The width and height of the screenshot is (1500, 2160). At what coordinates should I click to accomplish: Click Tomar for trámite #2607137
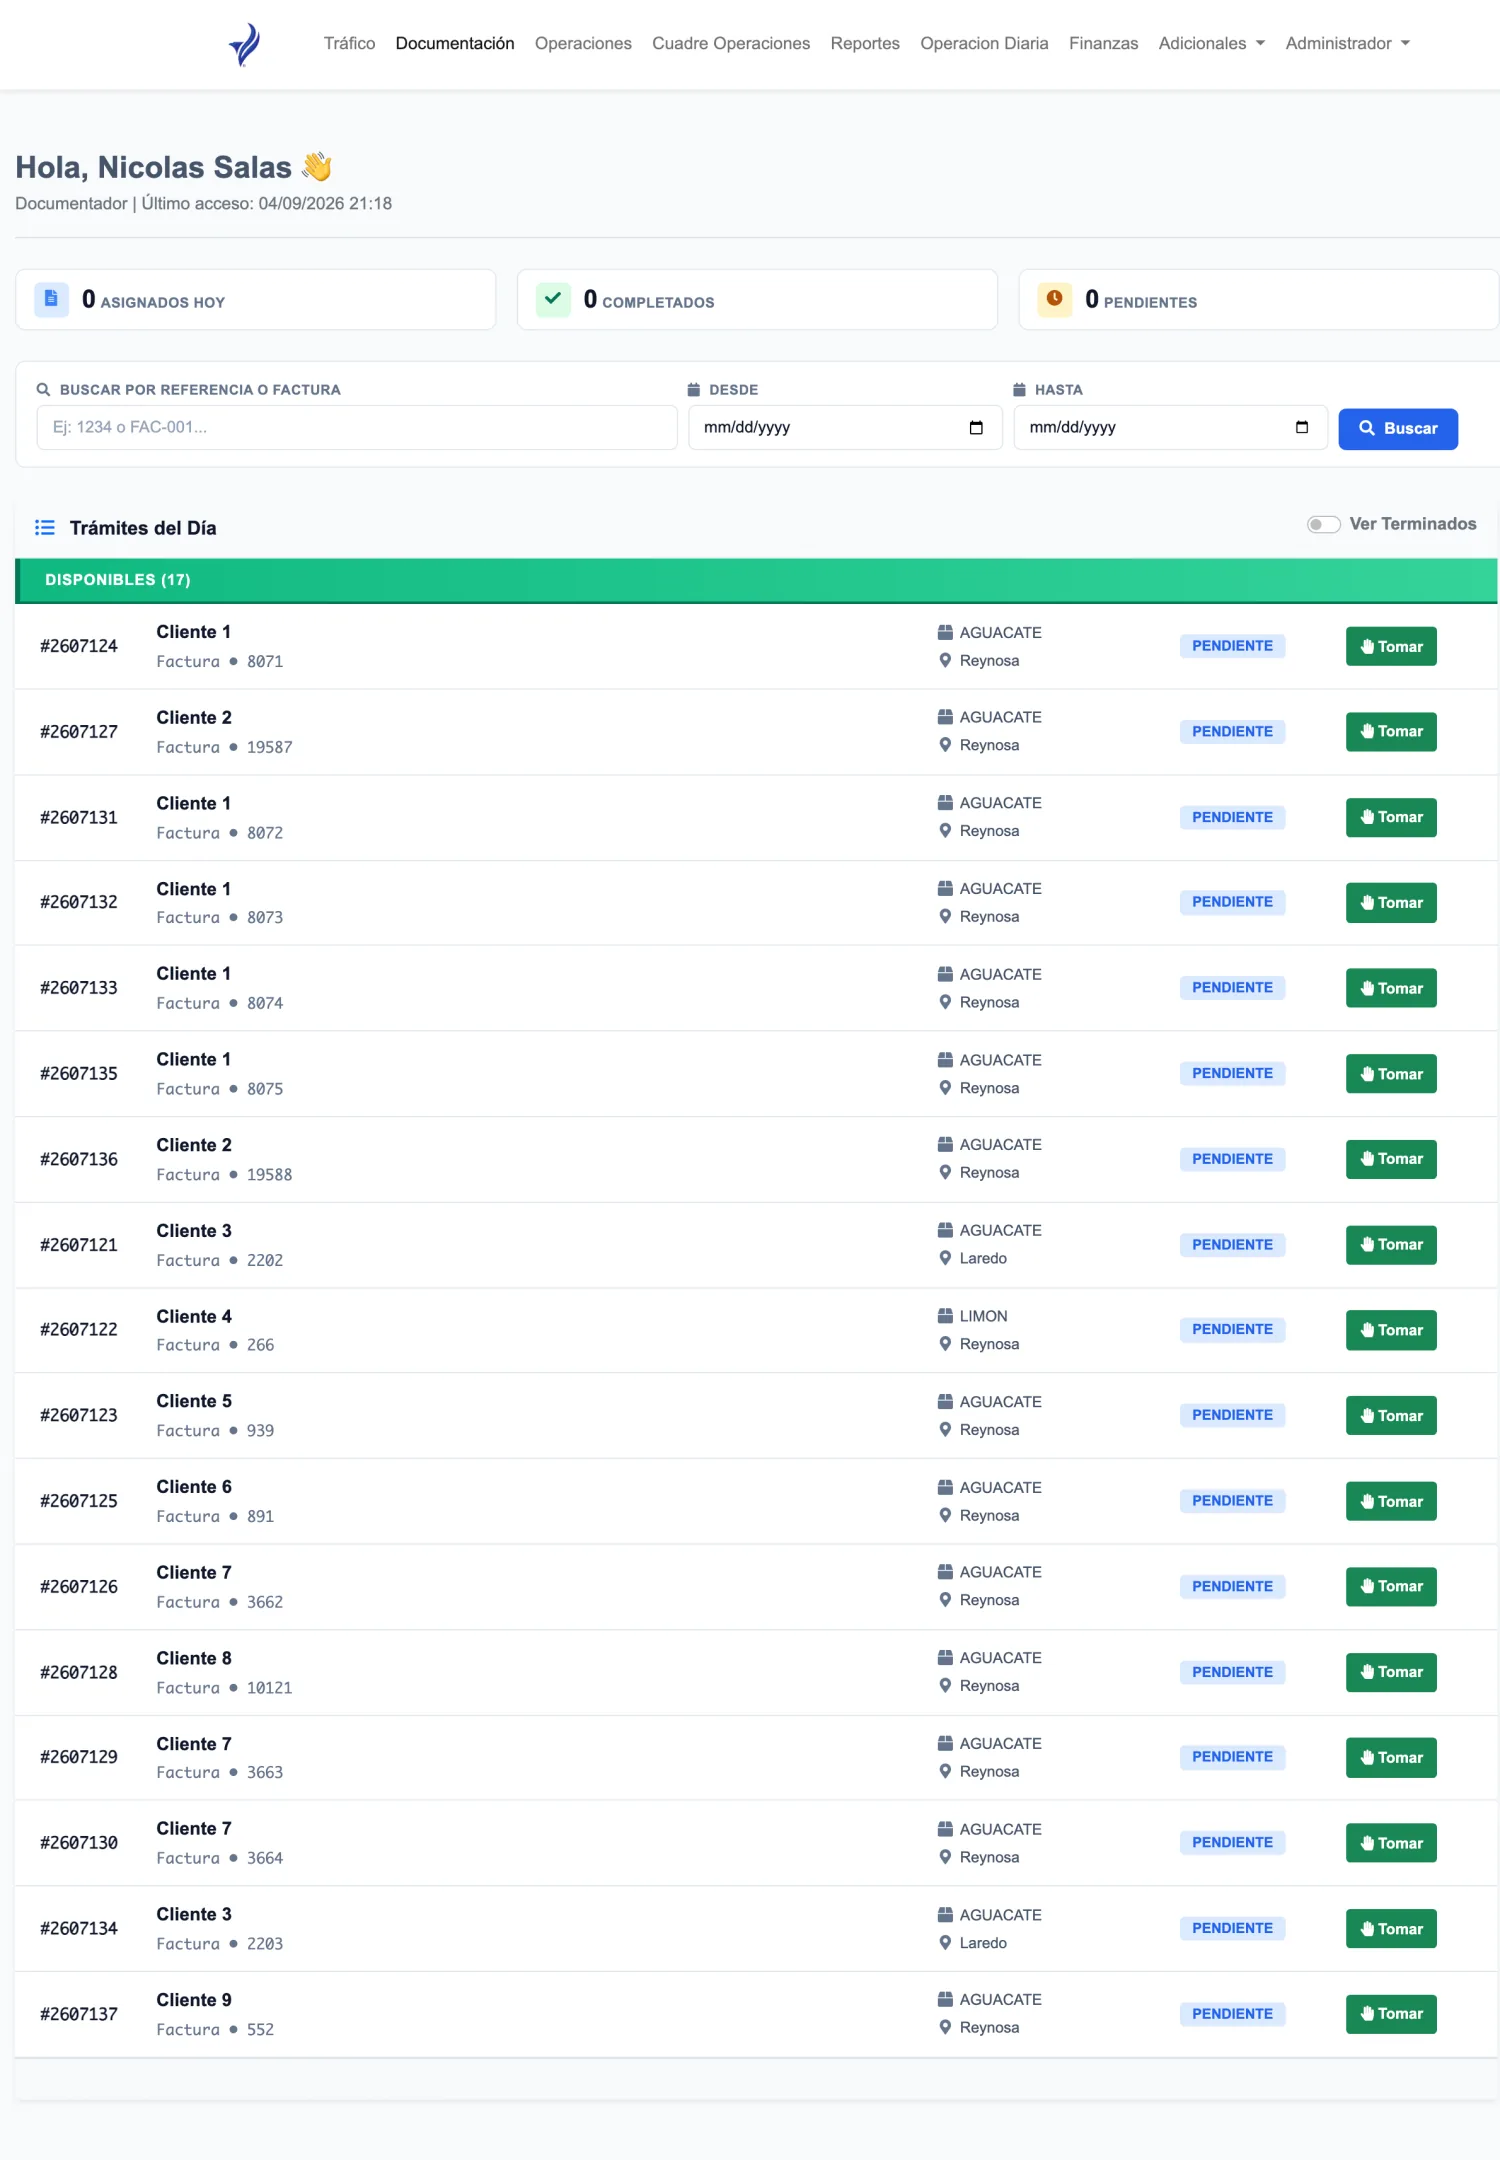[1391, 2014]
